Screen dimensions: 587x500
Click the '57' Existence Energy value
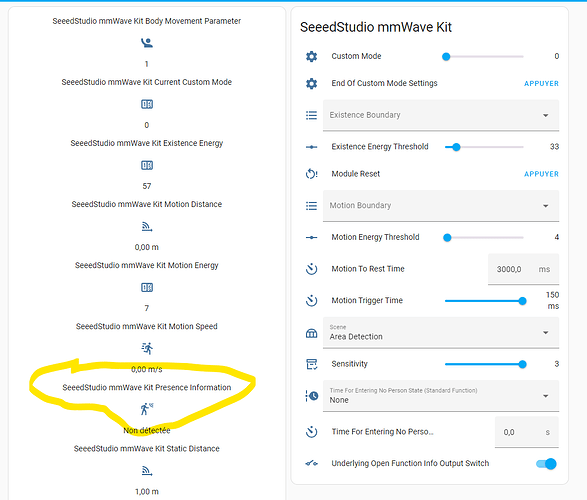pos(147,186)
